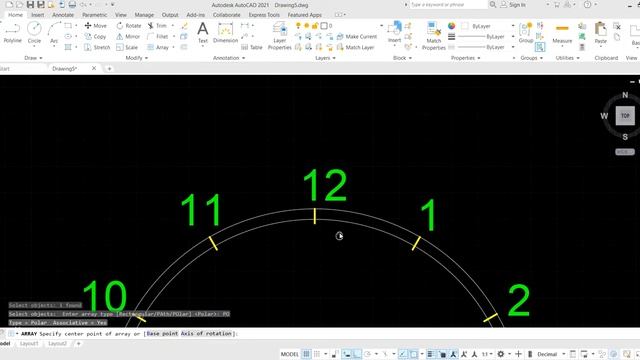Expand the Layers panel
The image size is (640, 360).
click(325, 58)
